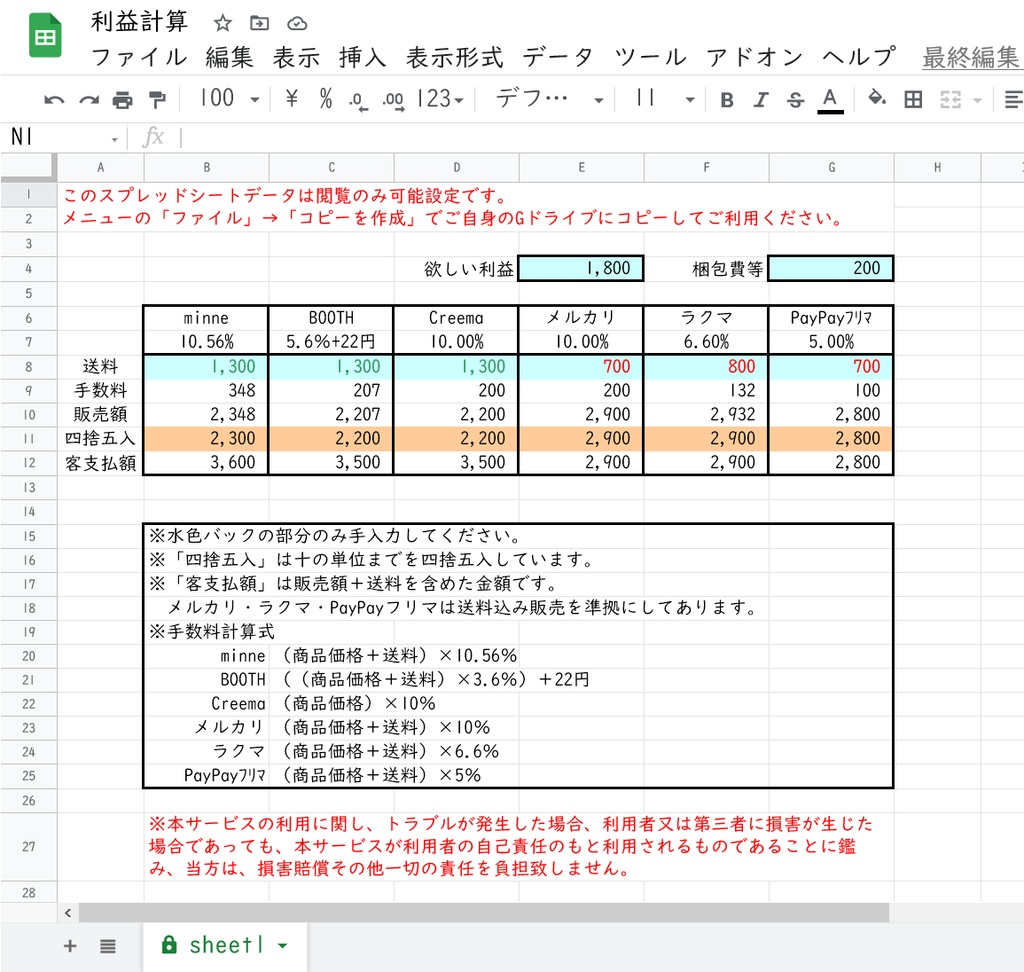Image resolution: width=1024 pixels, height=972 pixels.
Task: Click the redo icon
Action: tap(89, 100)
